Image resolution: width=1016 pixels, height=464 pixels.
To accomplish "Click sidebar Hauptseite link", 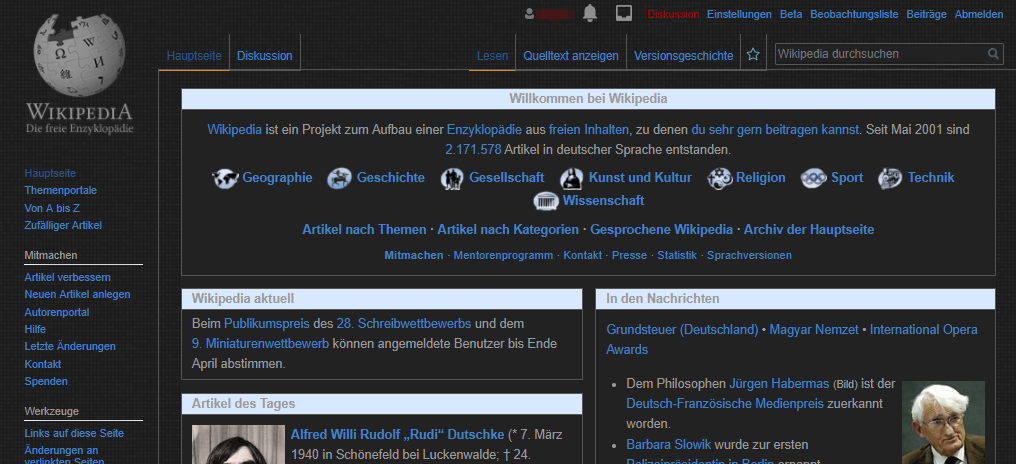I will (50, 173).
